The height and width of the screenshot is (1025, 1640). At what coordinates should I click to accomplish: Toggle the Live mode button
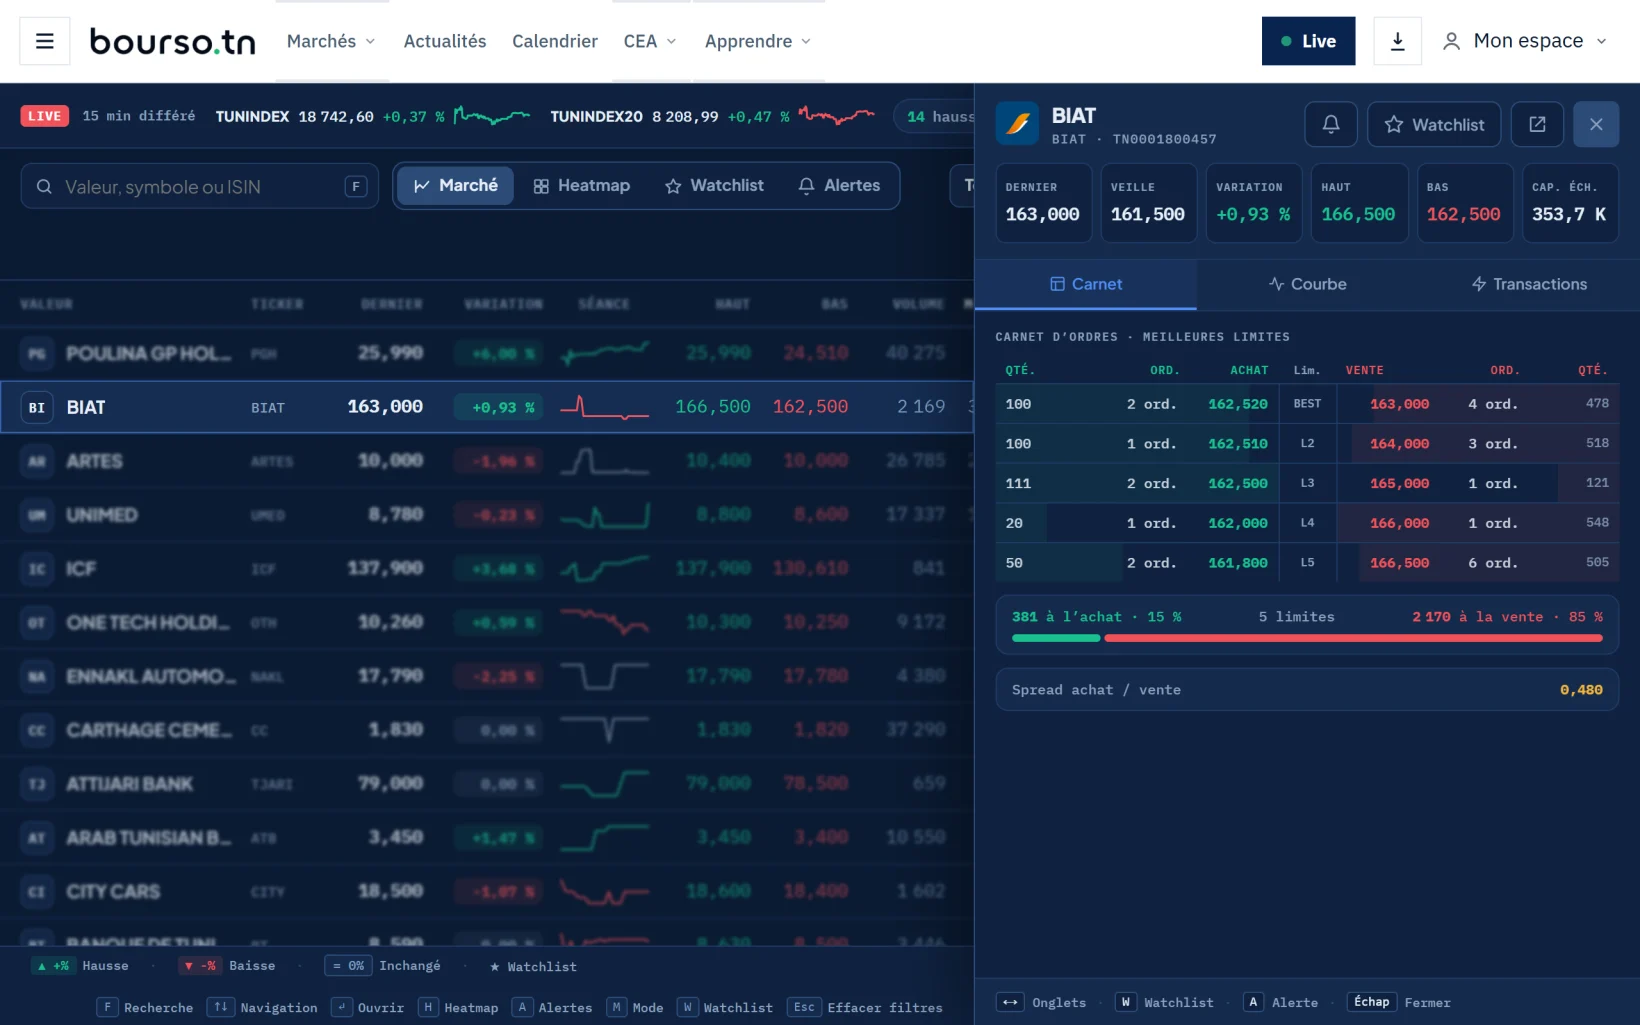[x=1308, y=41]
